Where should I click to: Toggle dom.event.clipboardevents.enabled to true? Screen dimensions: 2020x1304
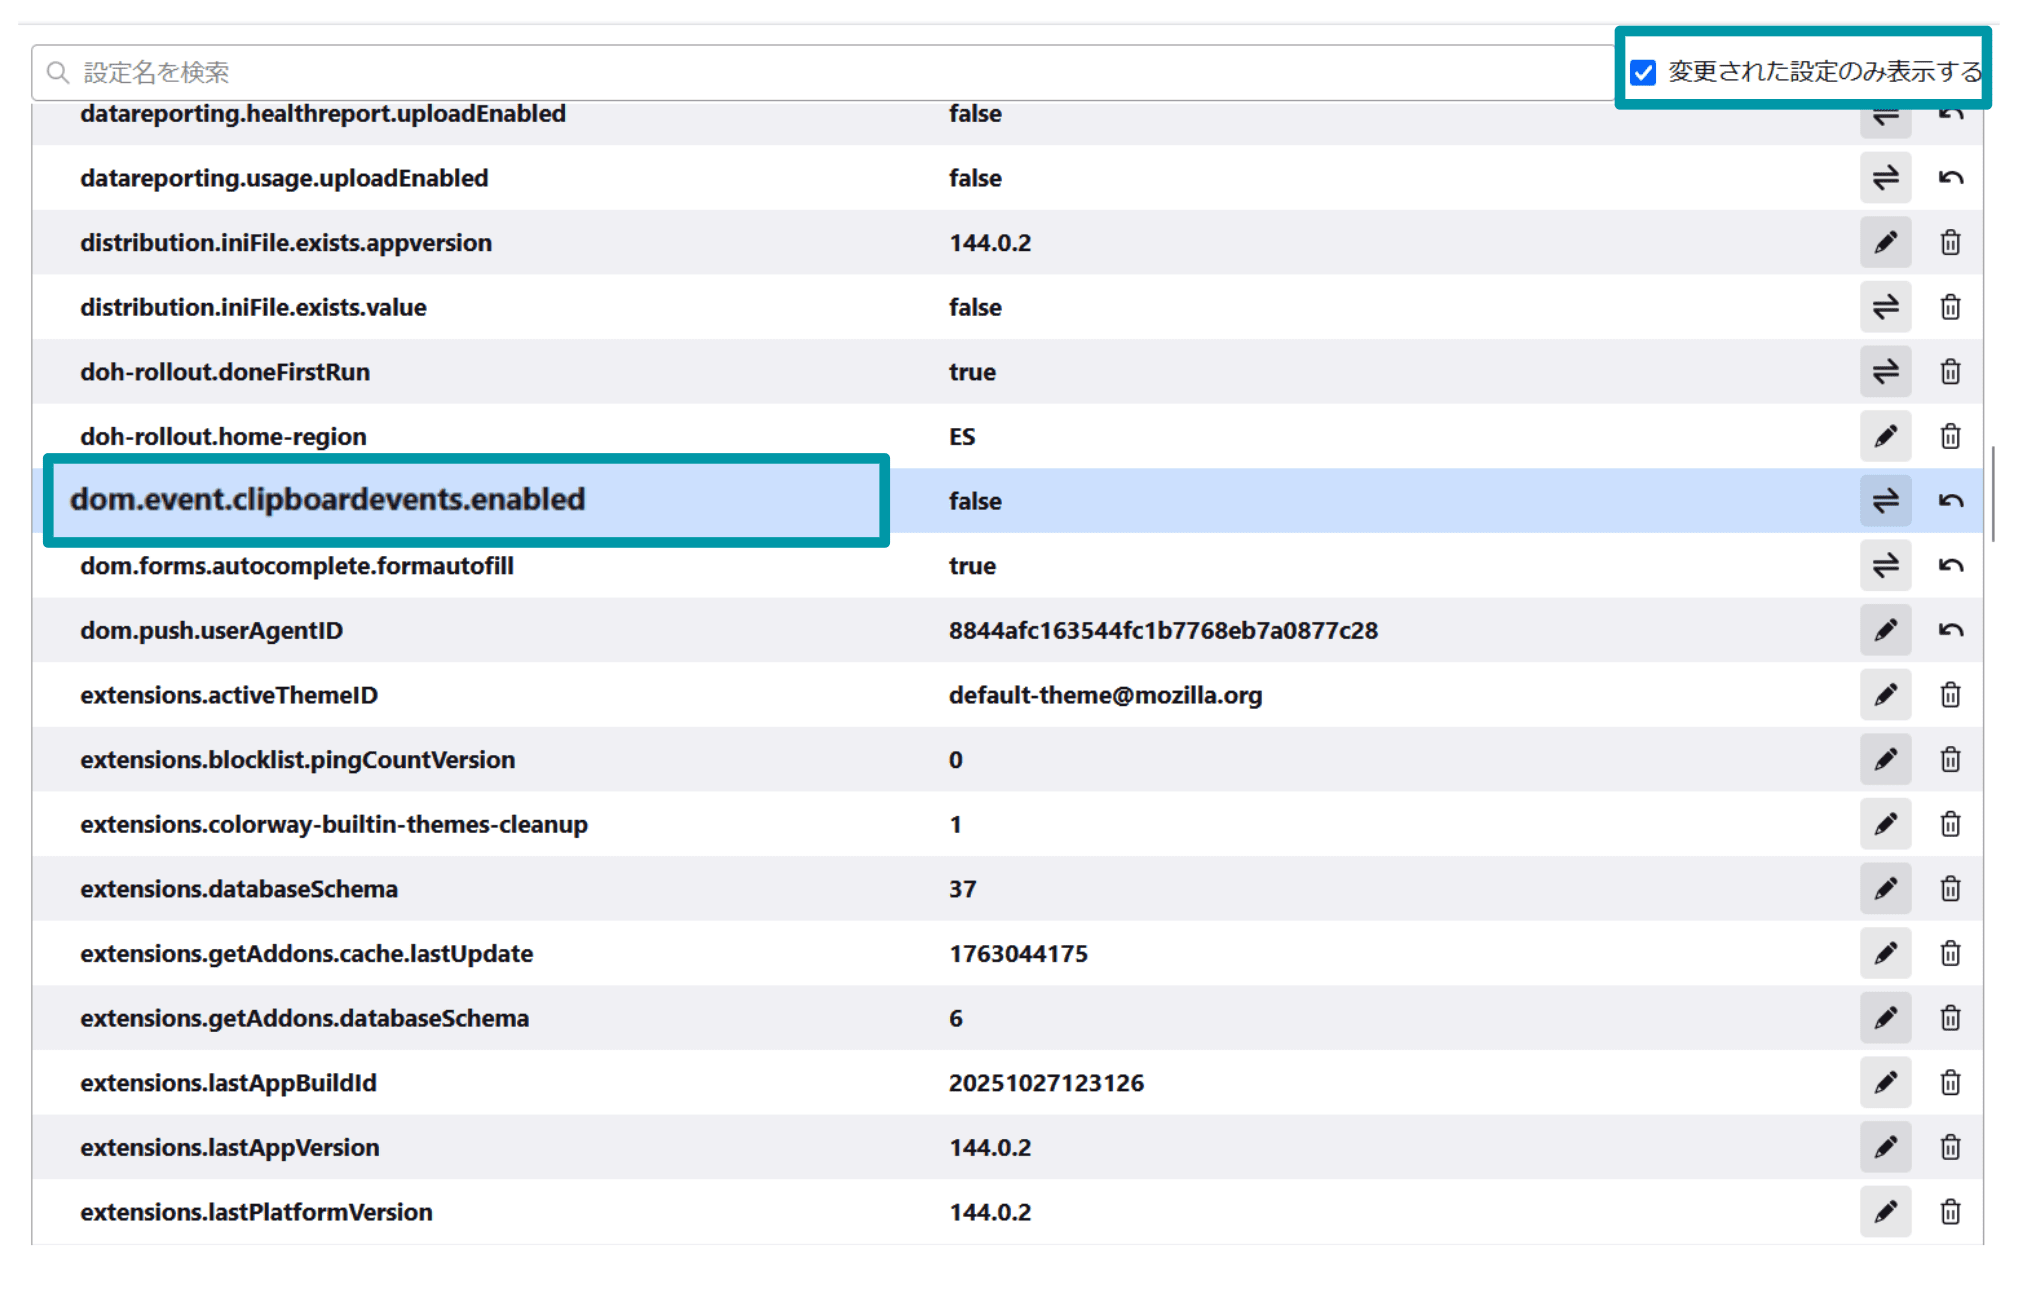point(1886,500)
